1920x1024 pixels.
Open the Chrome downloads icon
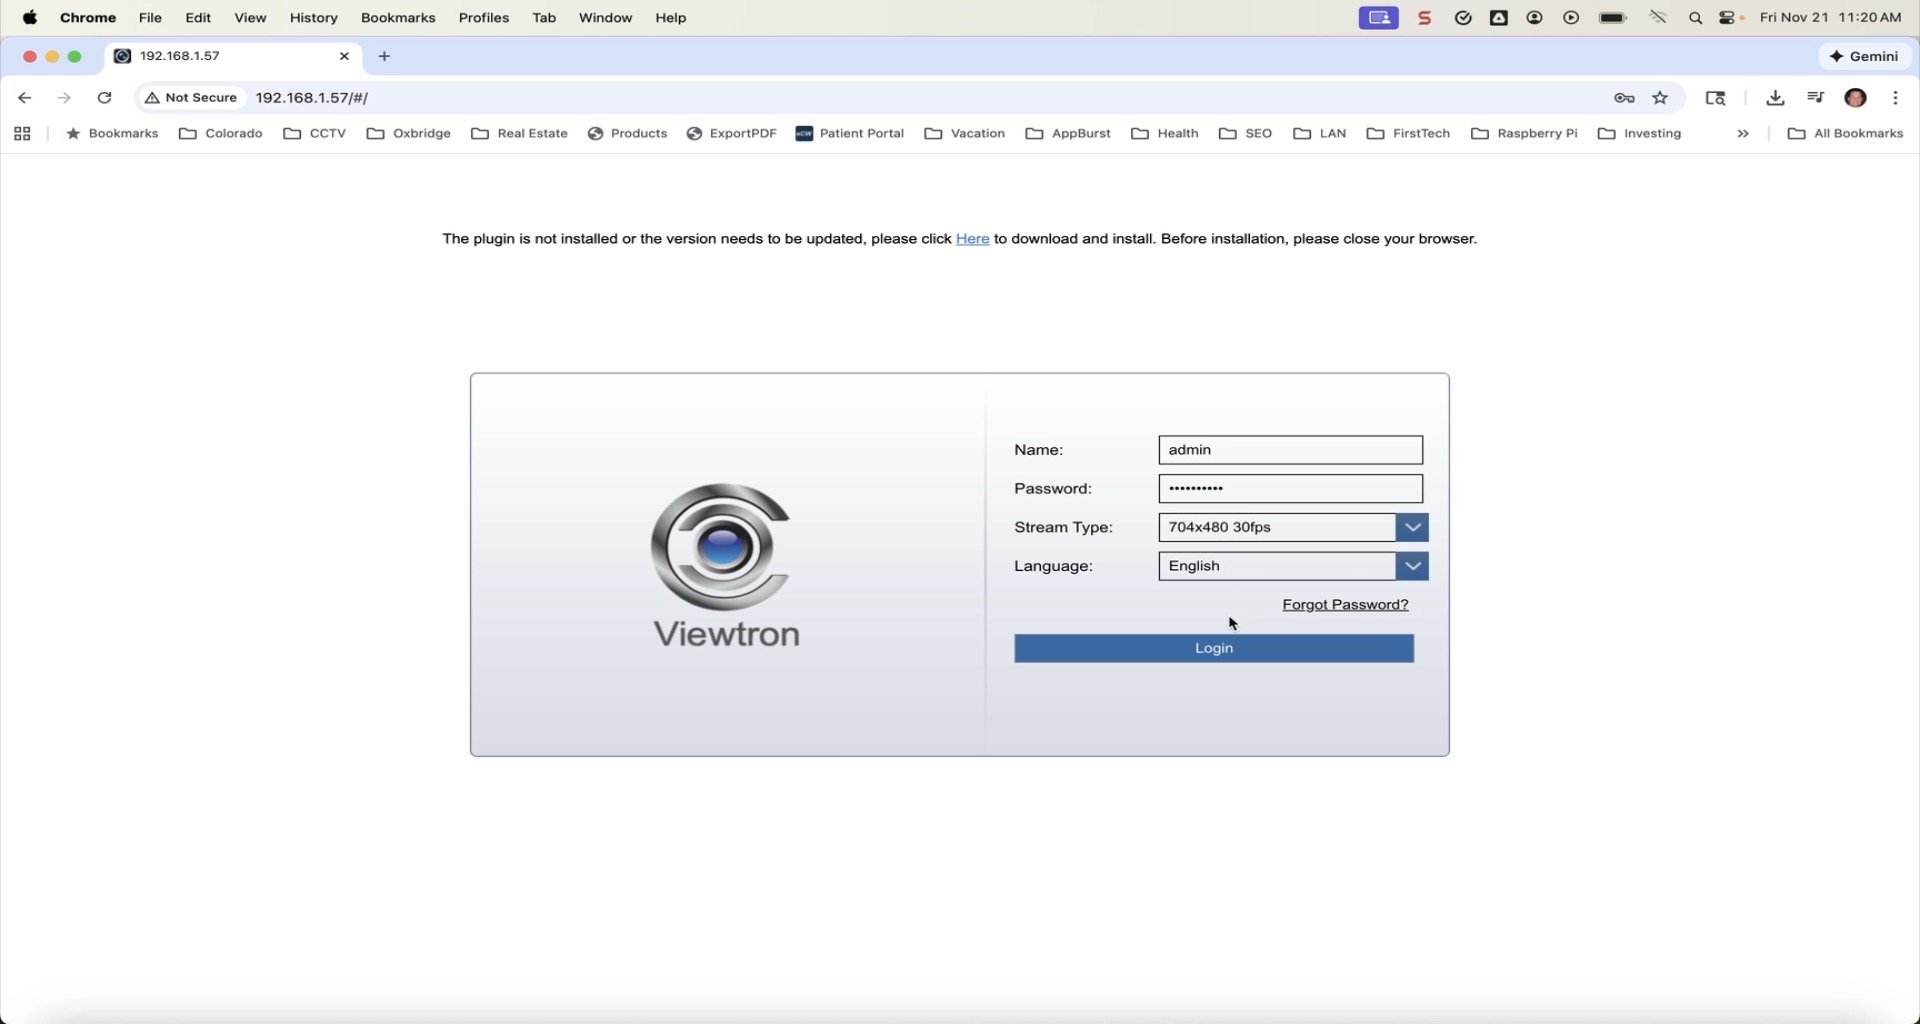[1775, 98]
